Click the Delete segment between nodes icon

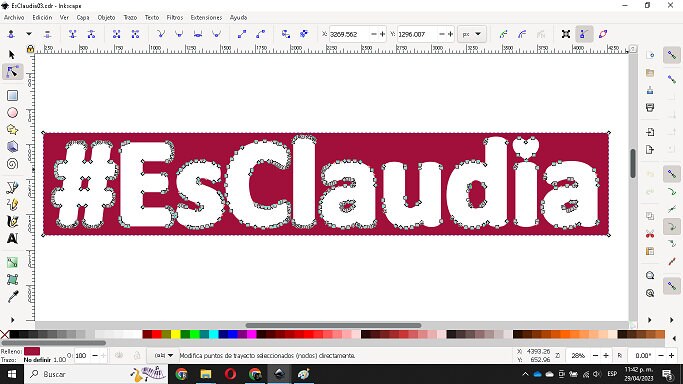point(135,34)
